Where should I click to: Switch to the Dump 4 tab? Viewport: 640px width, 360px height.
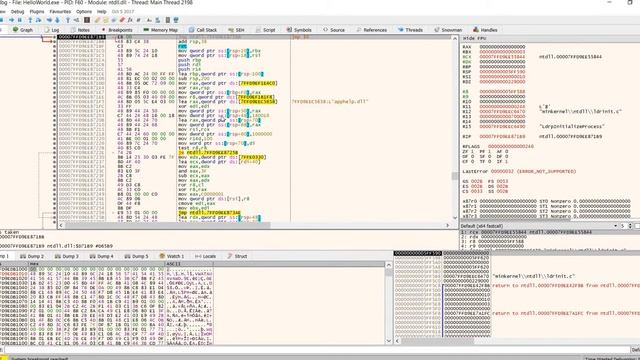point(101,256)
